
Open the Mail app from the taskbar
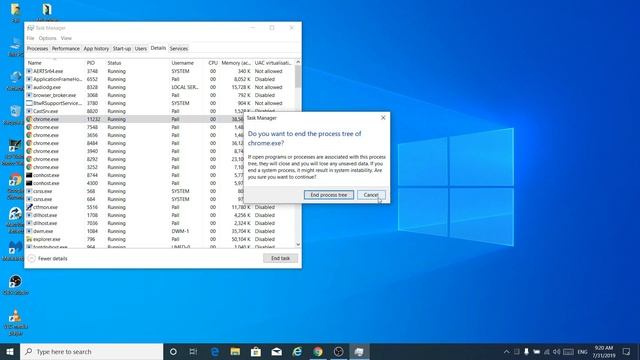point(276,351)
